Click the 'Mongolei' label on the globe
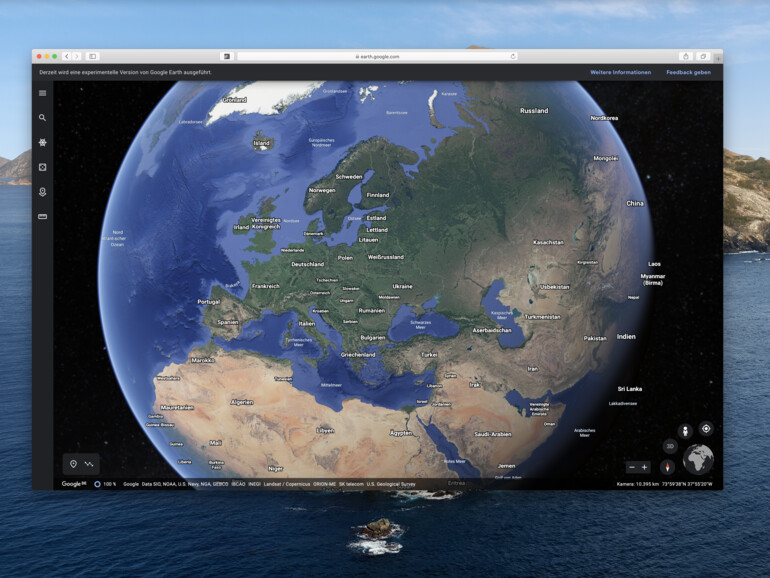 click(605, 158)
